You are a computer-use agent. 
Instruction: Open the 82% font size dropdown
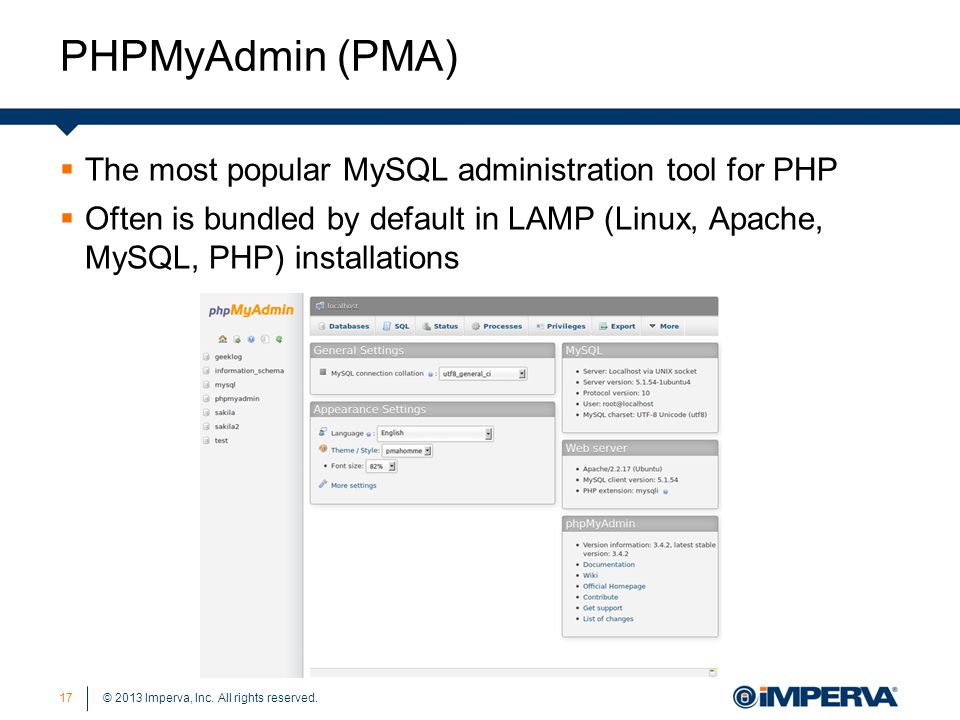click(x=381, y=467)
